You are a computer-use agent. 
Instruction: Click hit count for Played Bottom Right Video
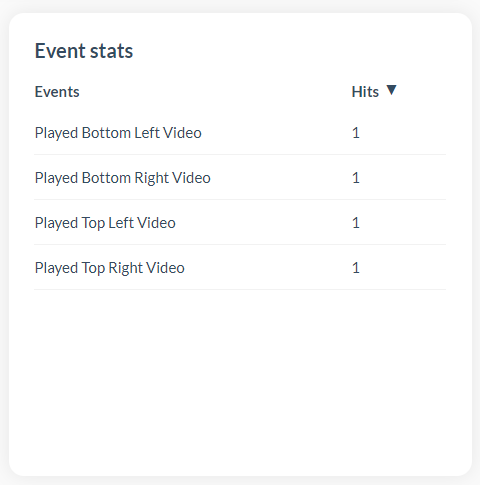[356, 178]
